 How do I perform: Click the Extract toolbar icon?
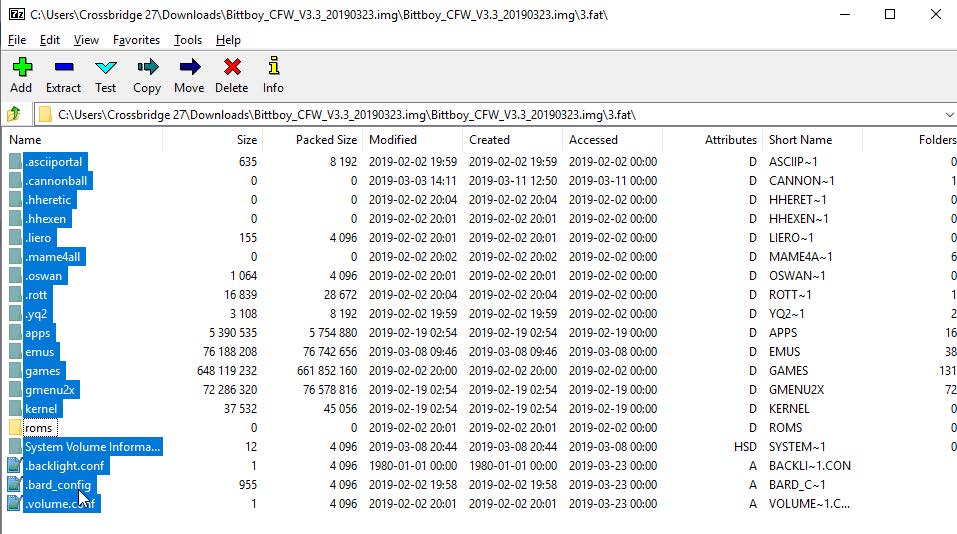(63, 67)
